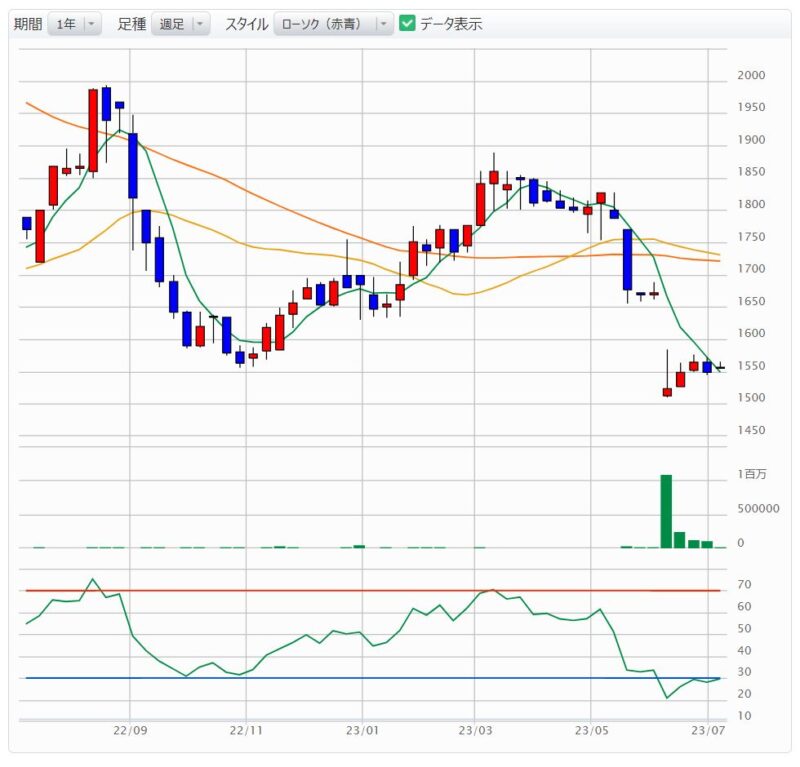
Task: Click the 23/05 date label on the time axis
Action: [x=592, y=730]
